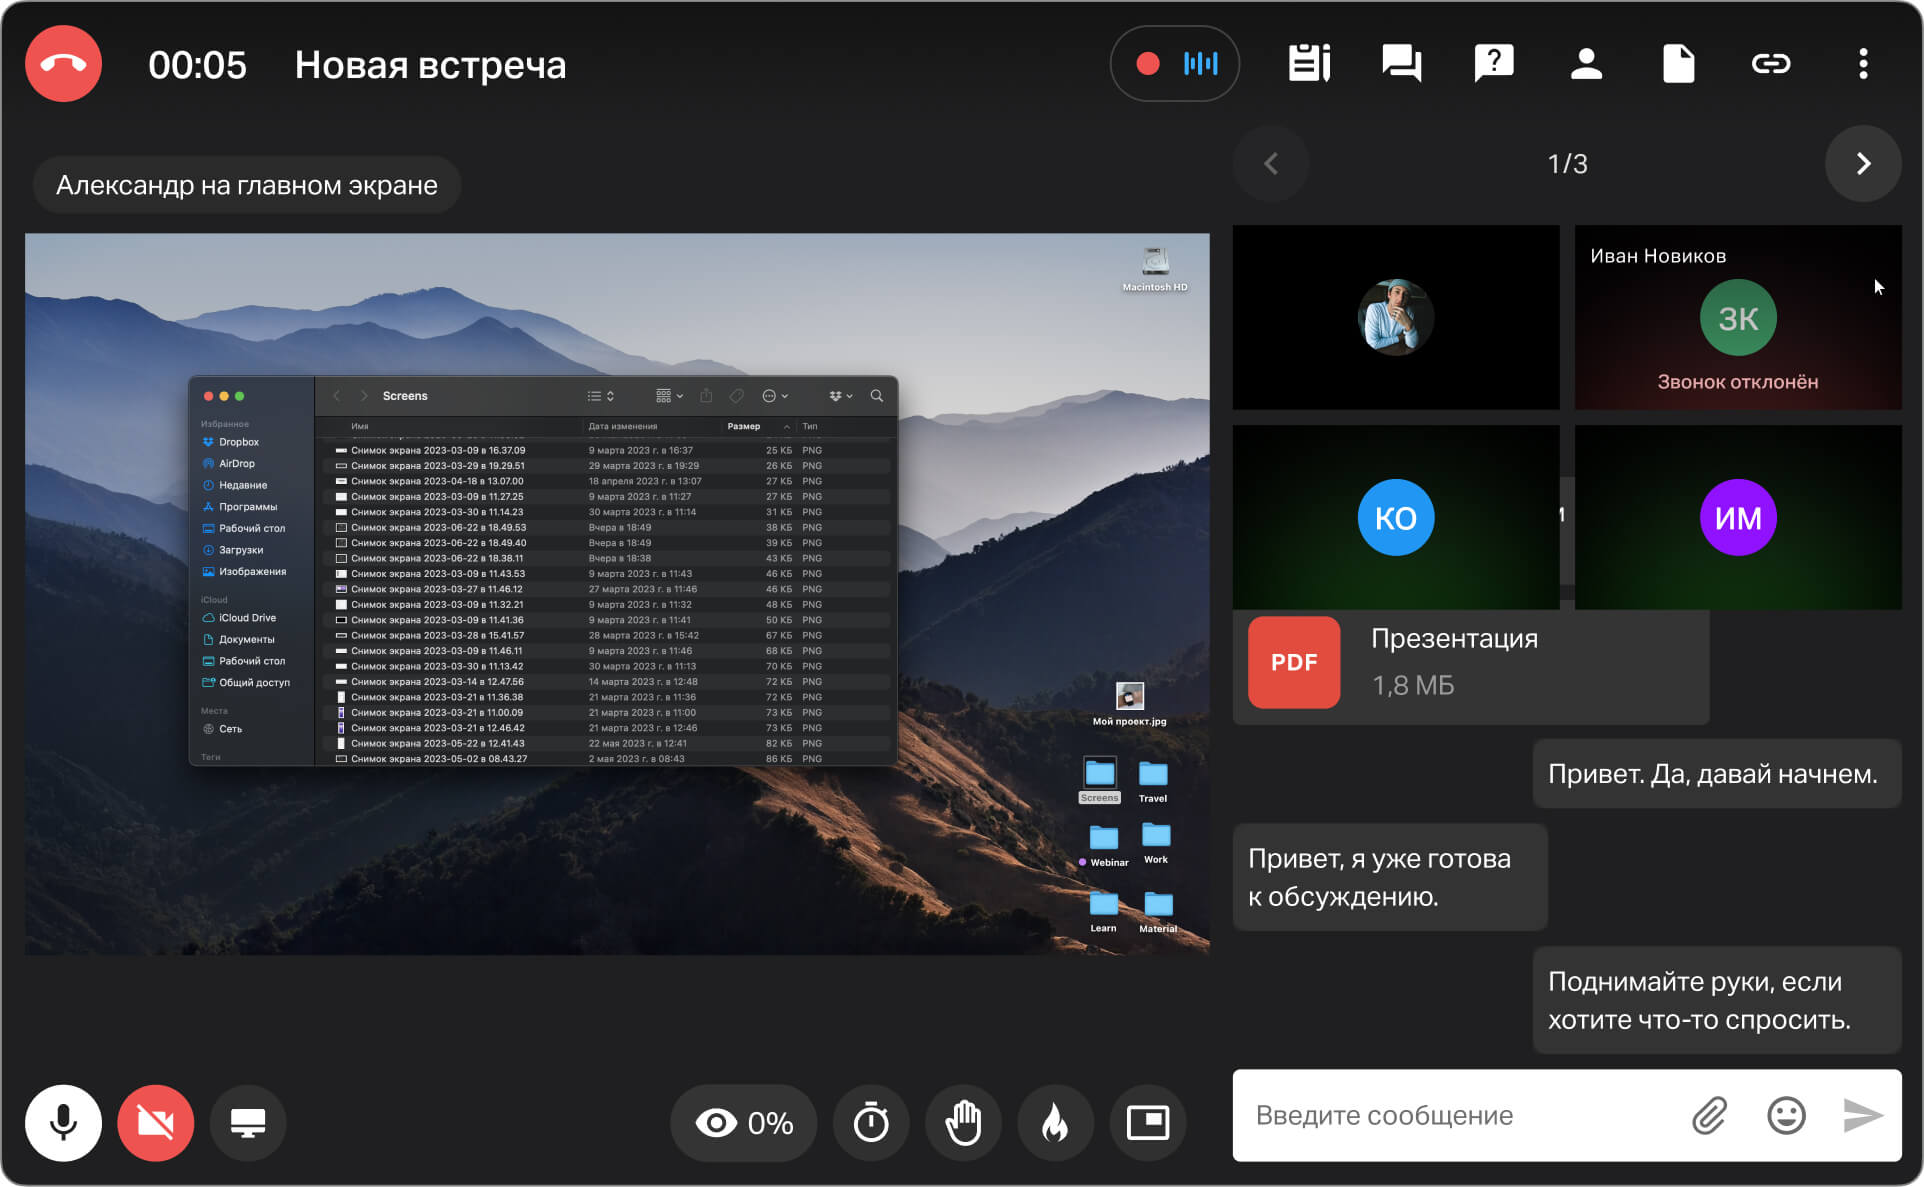This screenshot has width=1924, height=1187.
Task: Go to next participants page
Action: 1863,163
